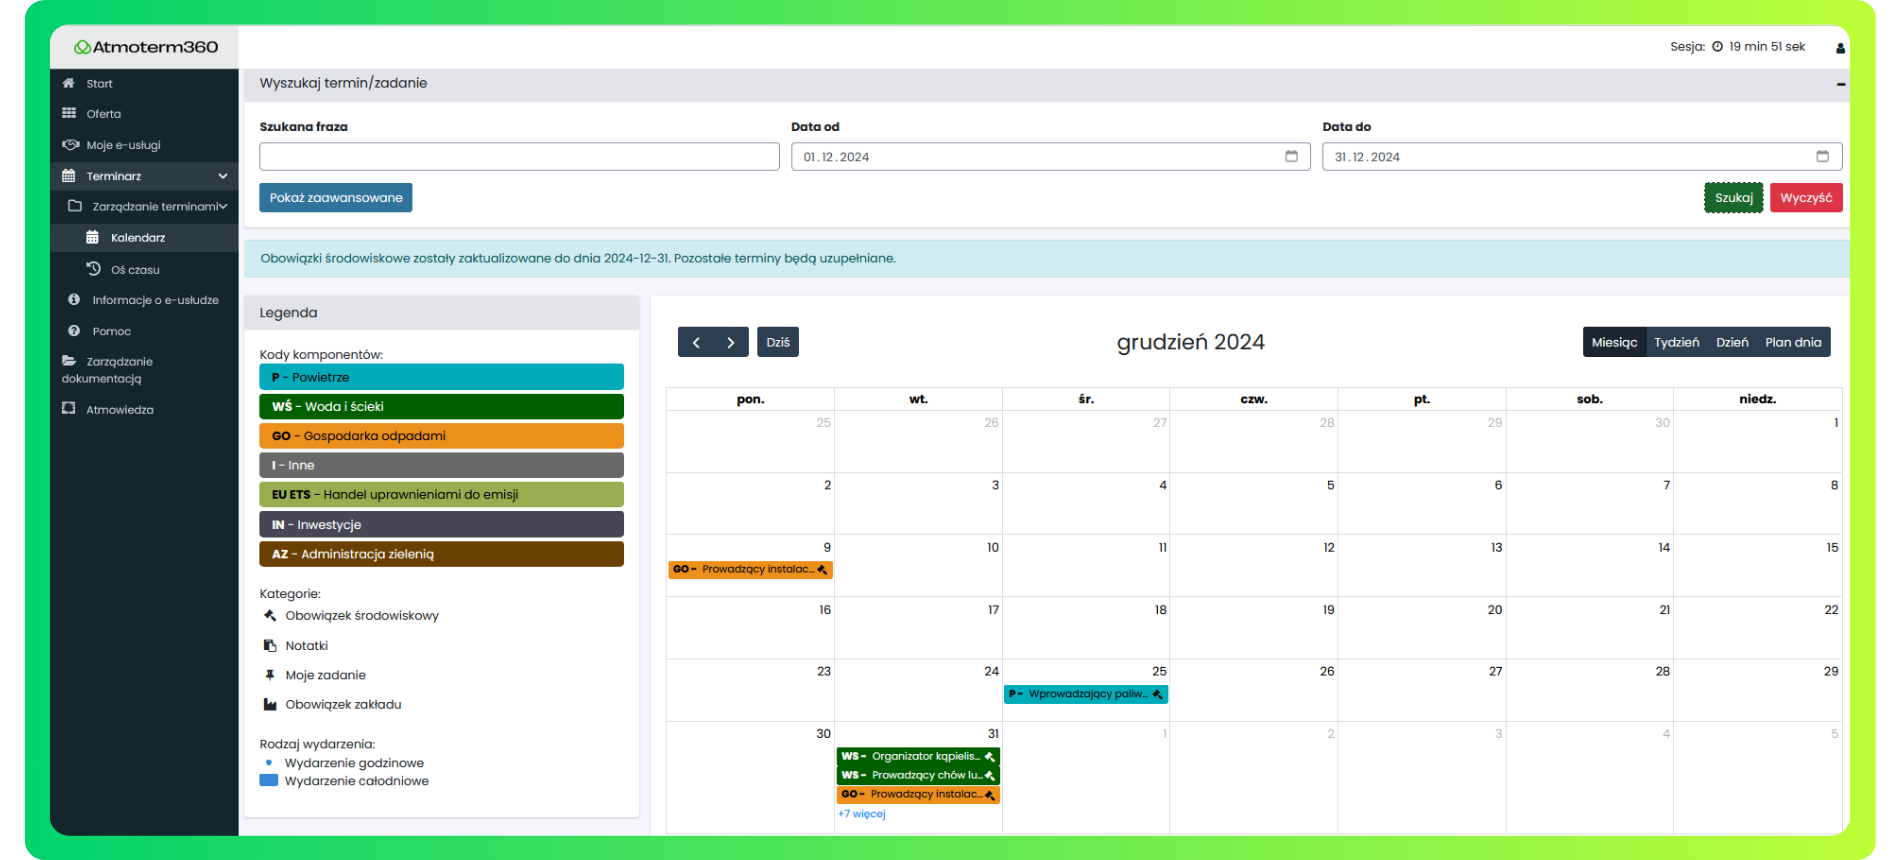Click the Atmoterm360 logo
Viewport: 1900px width, 860px height.
[x=146, y=47]
